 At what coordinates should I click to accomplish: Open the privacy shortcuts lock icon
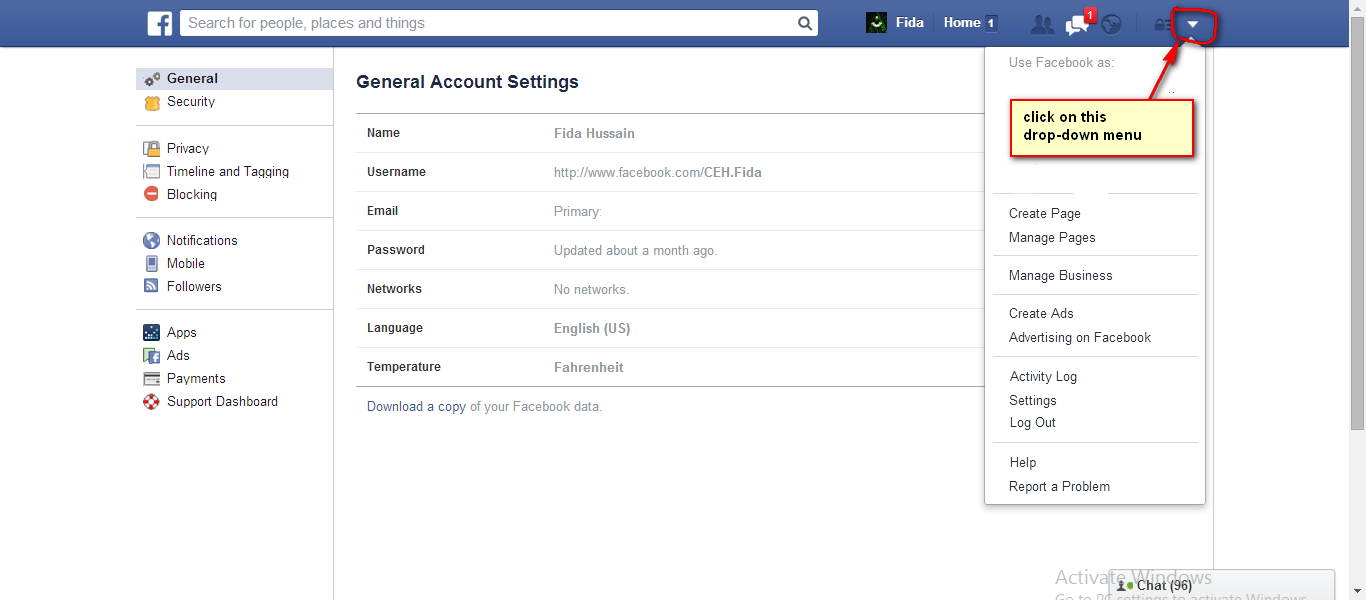(x=1162, y=25)
